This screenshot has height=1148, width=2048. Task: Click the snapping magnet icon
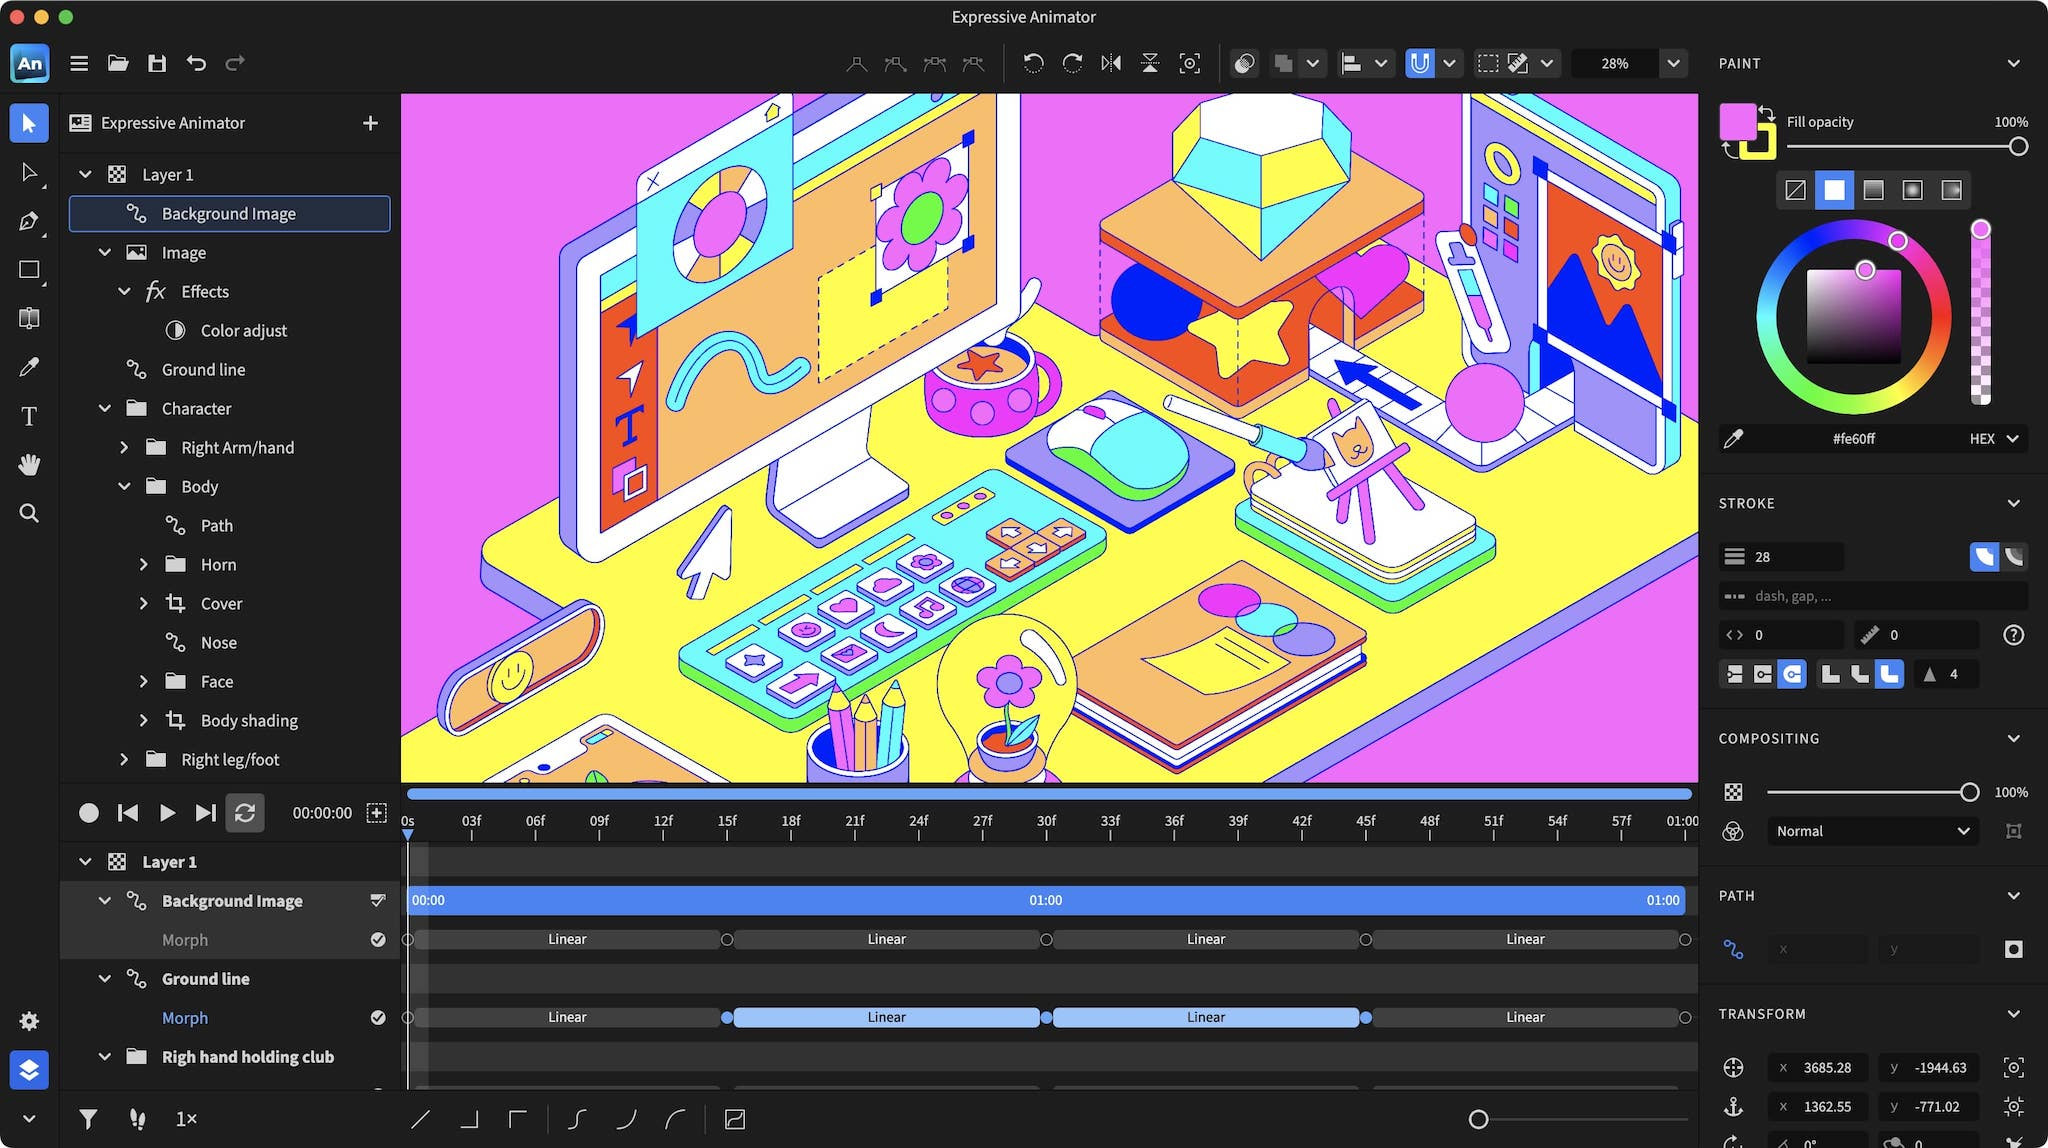coord(1419,63)
